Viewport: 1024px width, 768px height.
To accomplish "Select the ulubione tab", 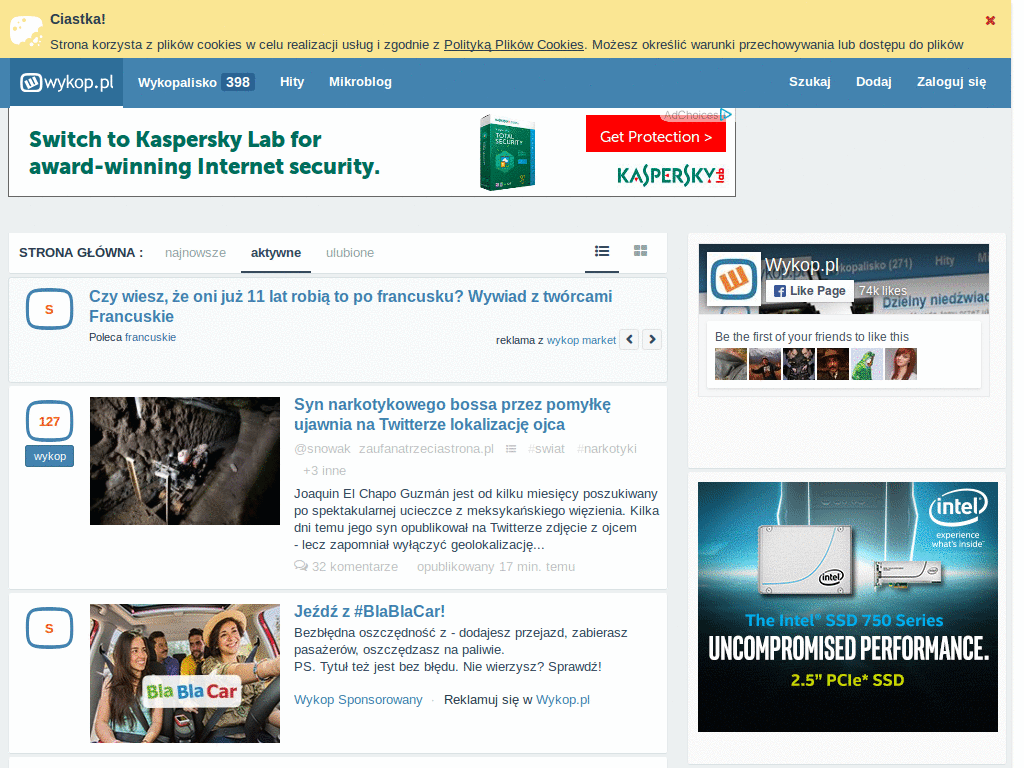I will (x=350, y=253).
